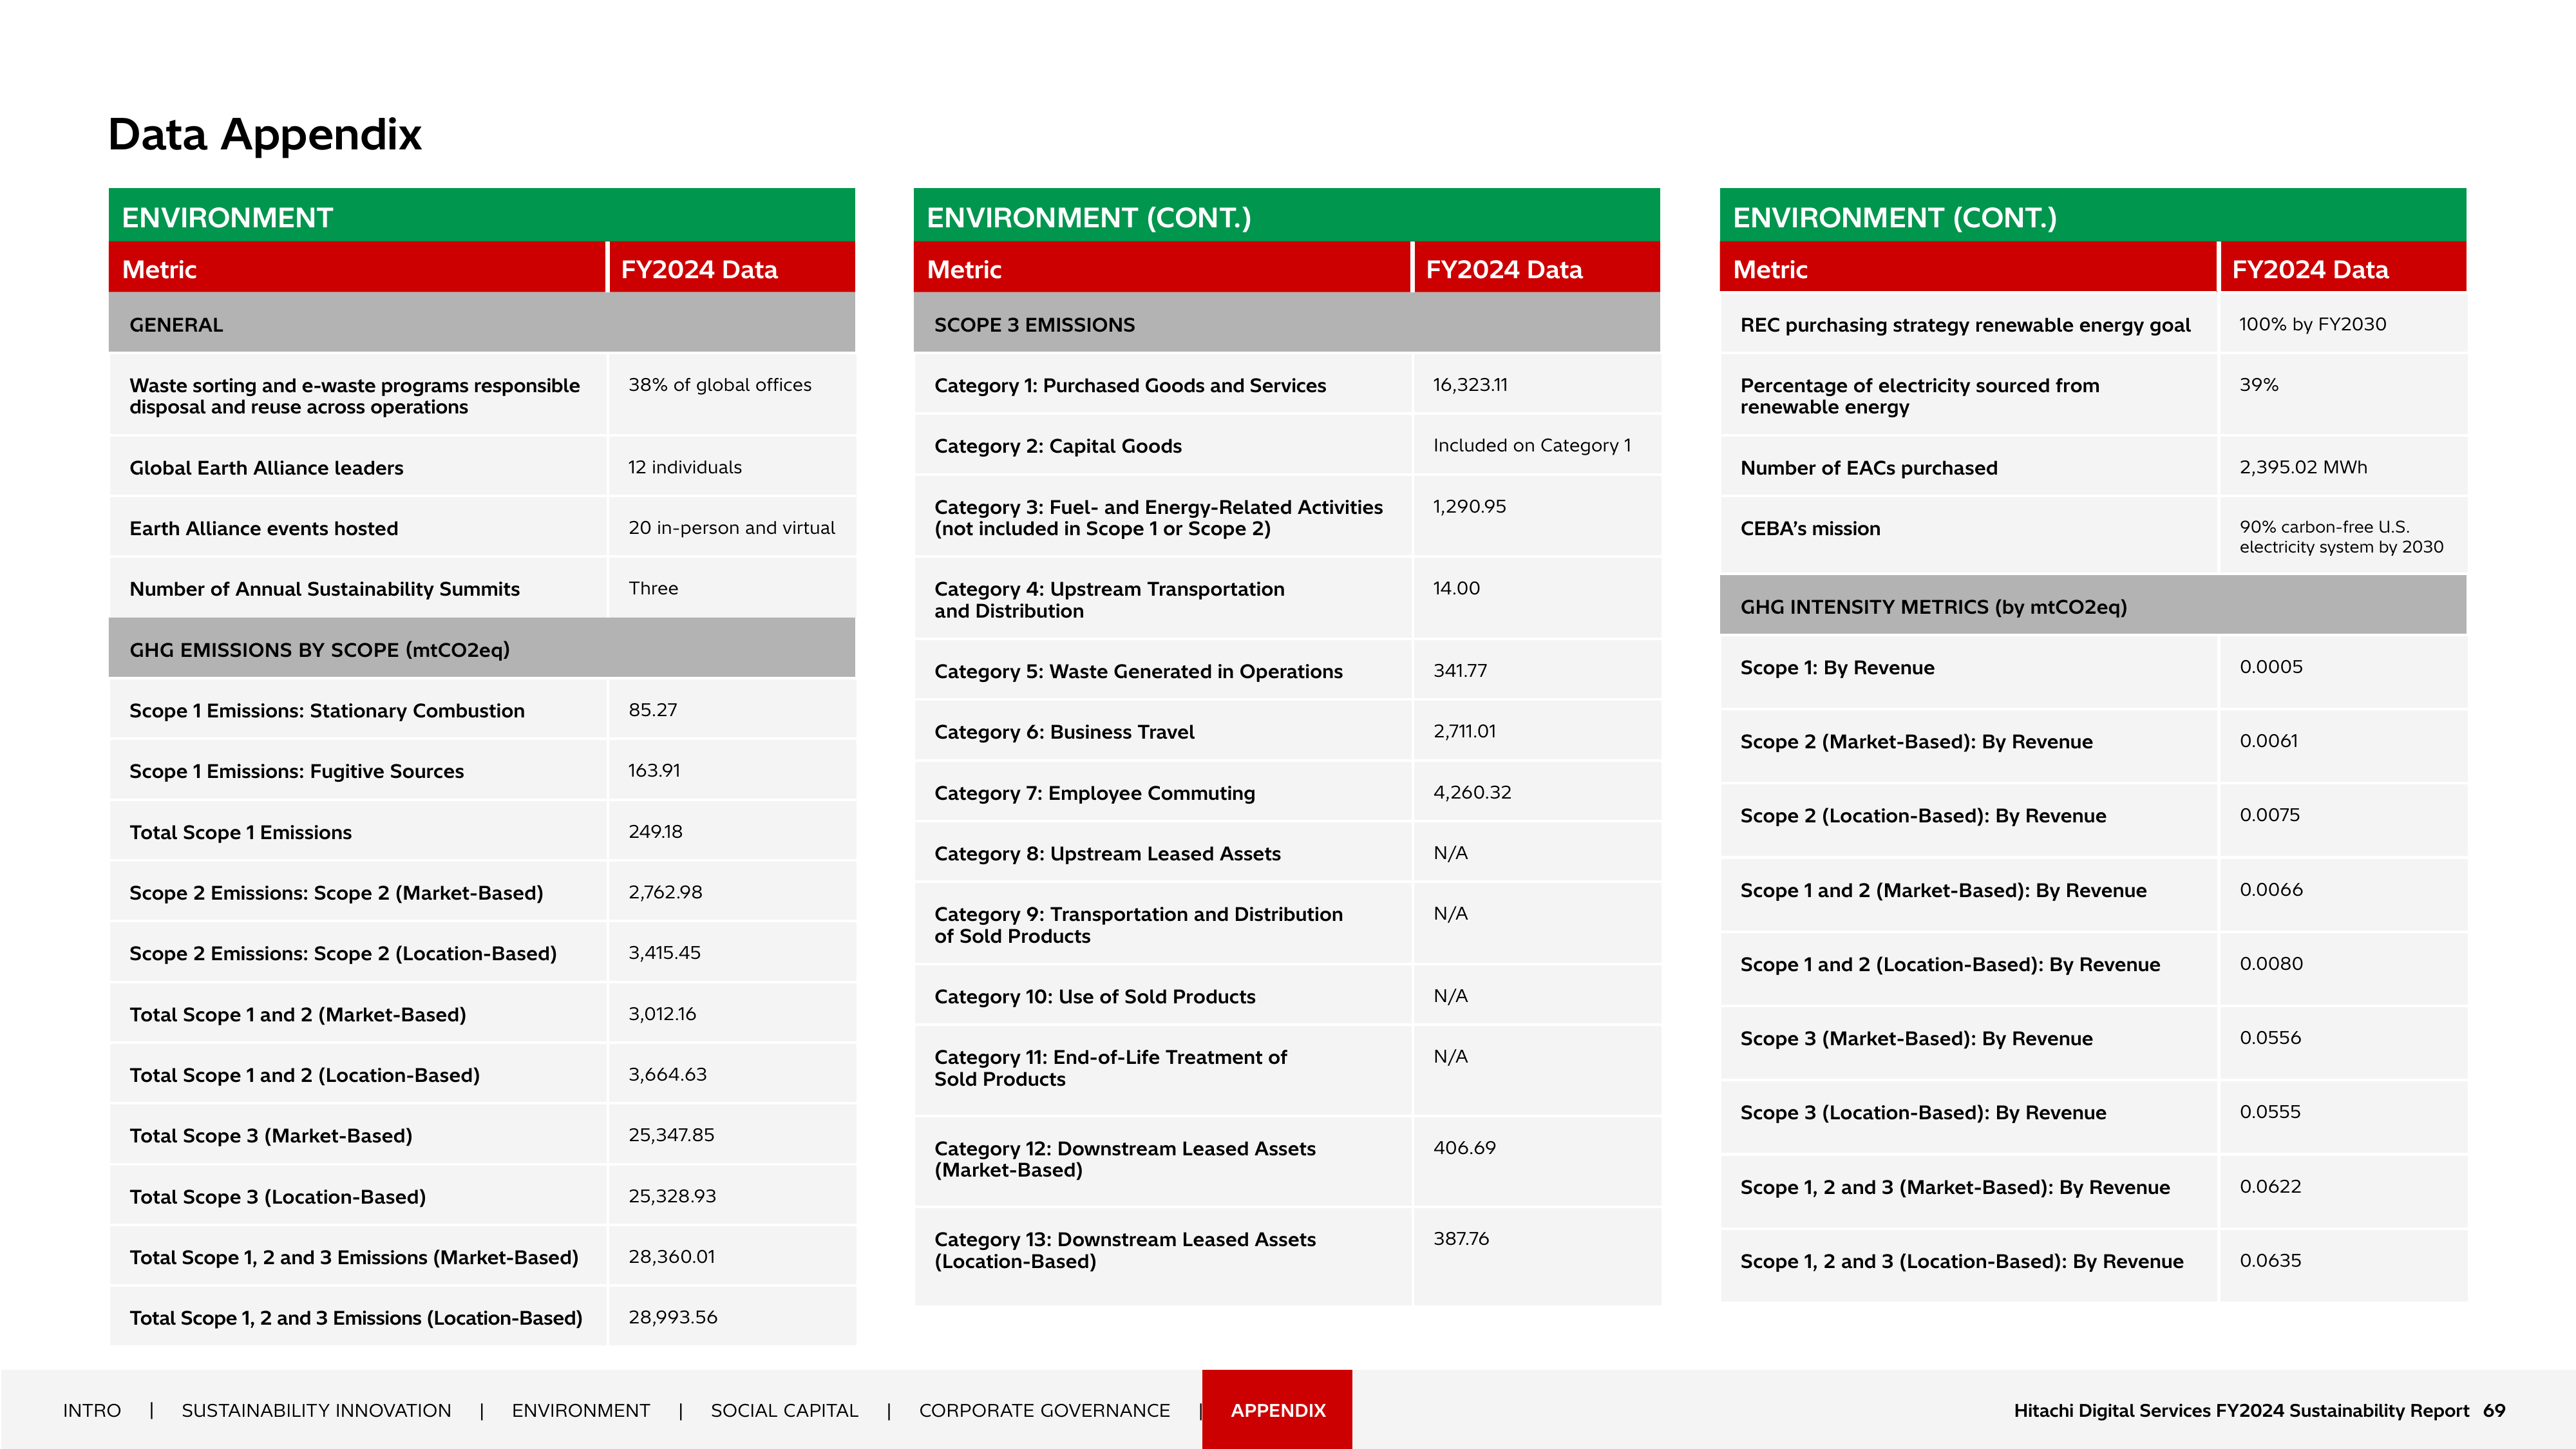Click the 387.76 Category 13 value

(1461, 1238)
